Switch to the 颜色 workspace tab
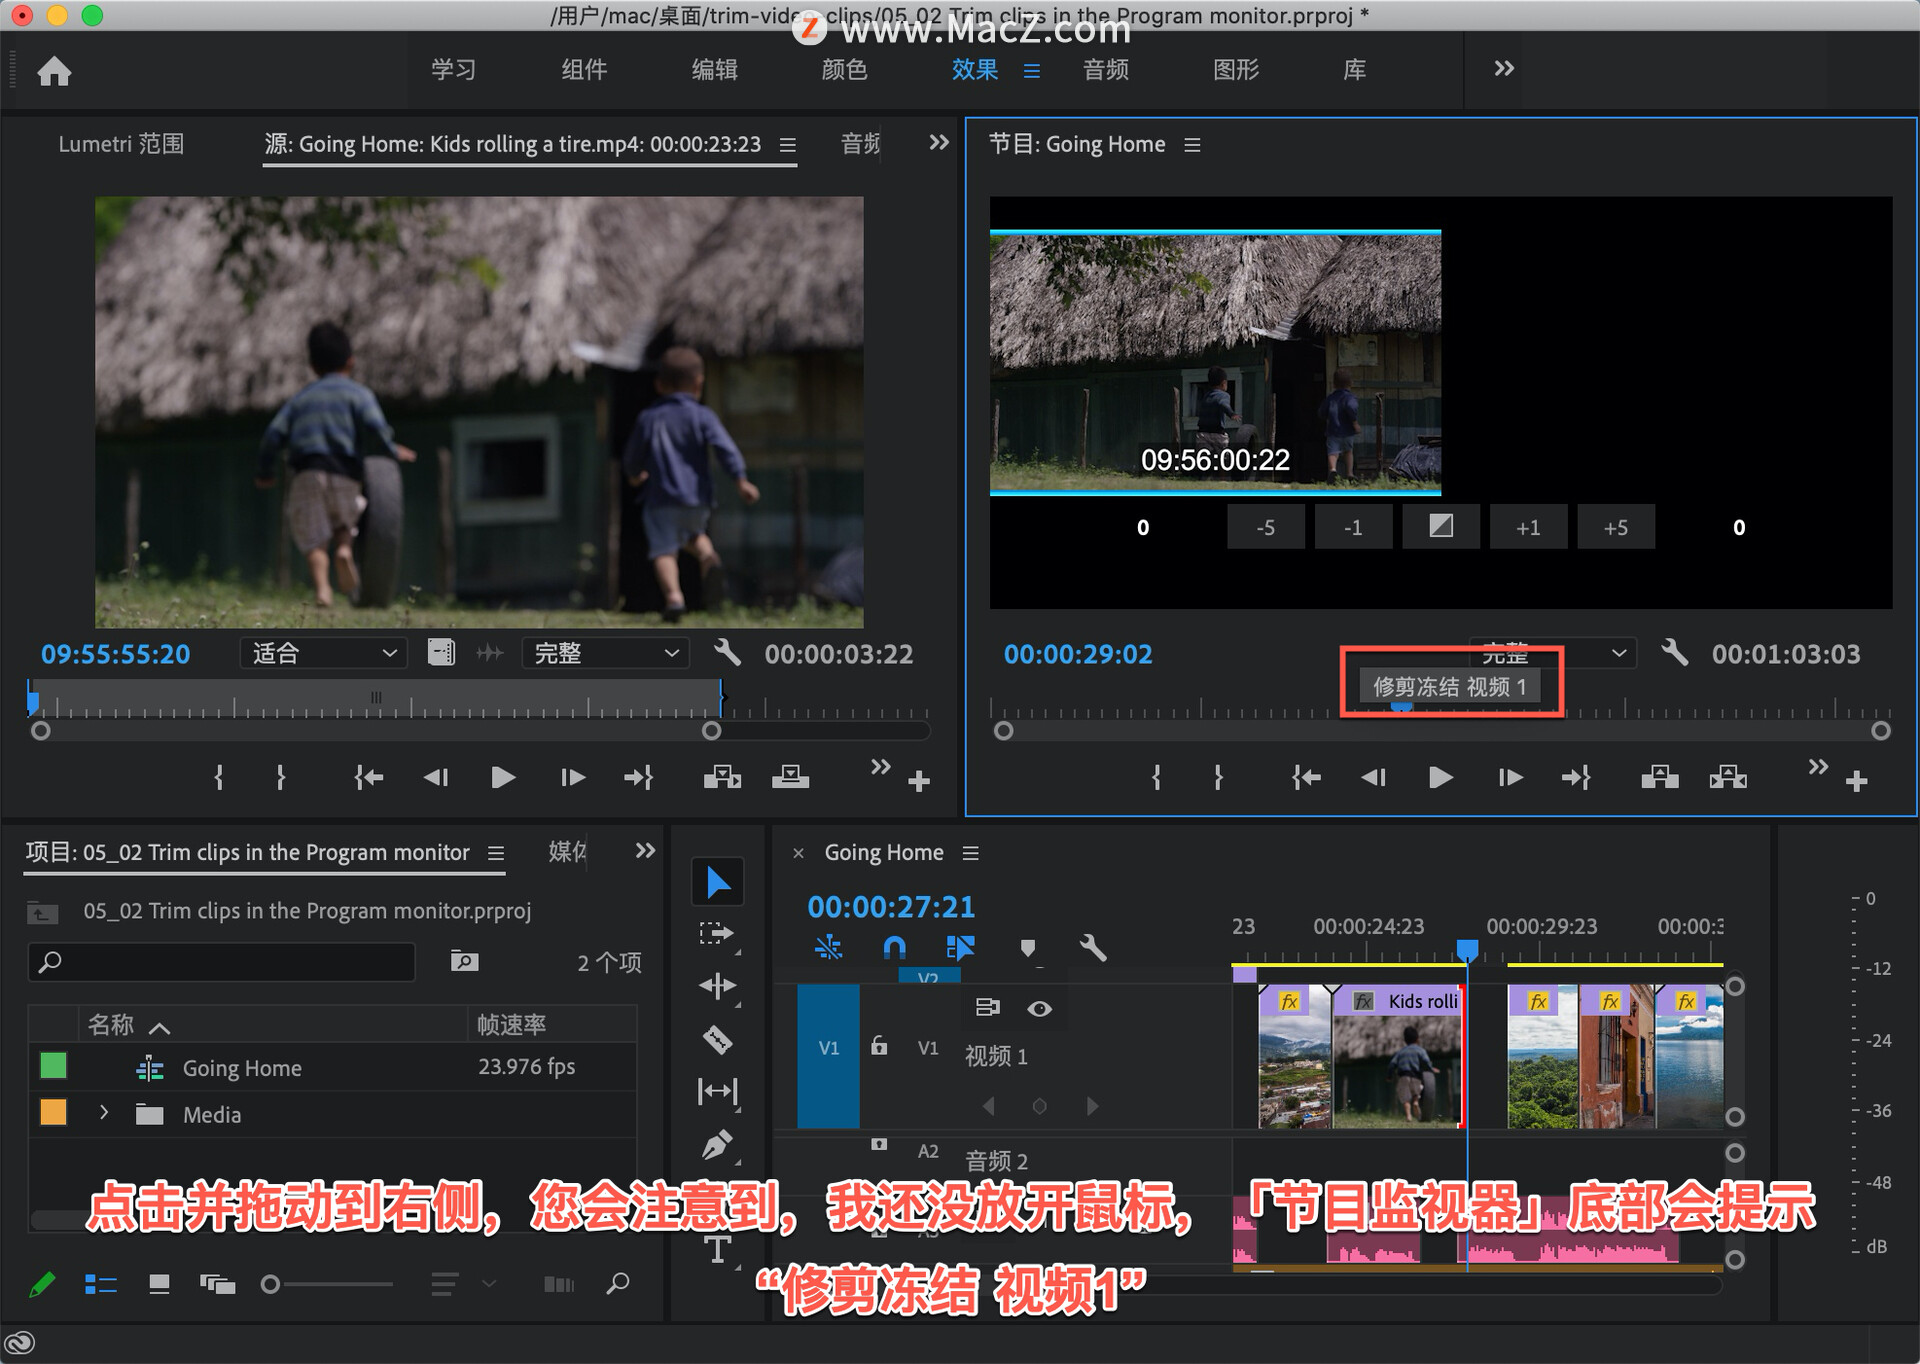The image size is (1920, 1364). [844, 70]
